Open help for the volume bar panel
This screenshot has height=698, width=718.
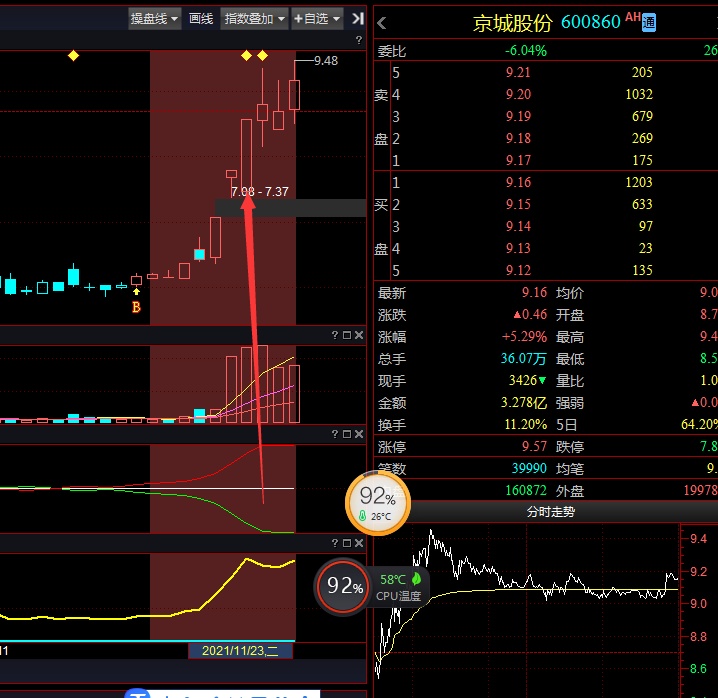pyautogui.click(x=333, y=335)
